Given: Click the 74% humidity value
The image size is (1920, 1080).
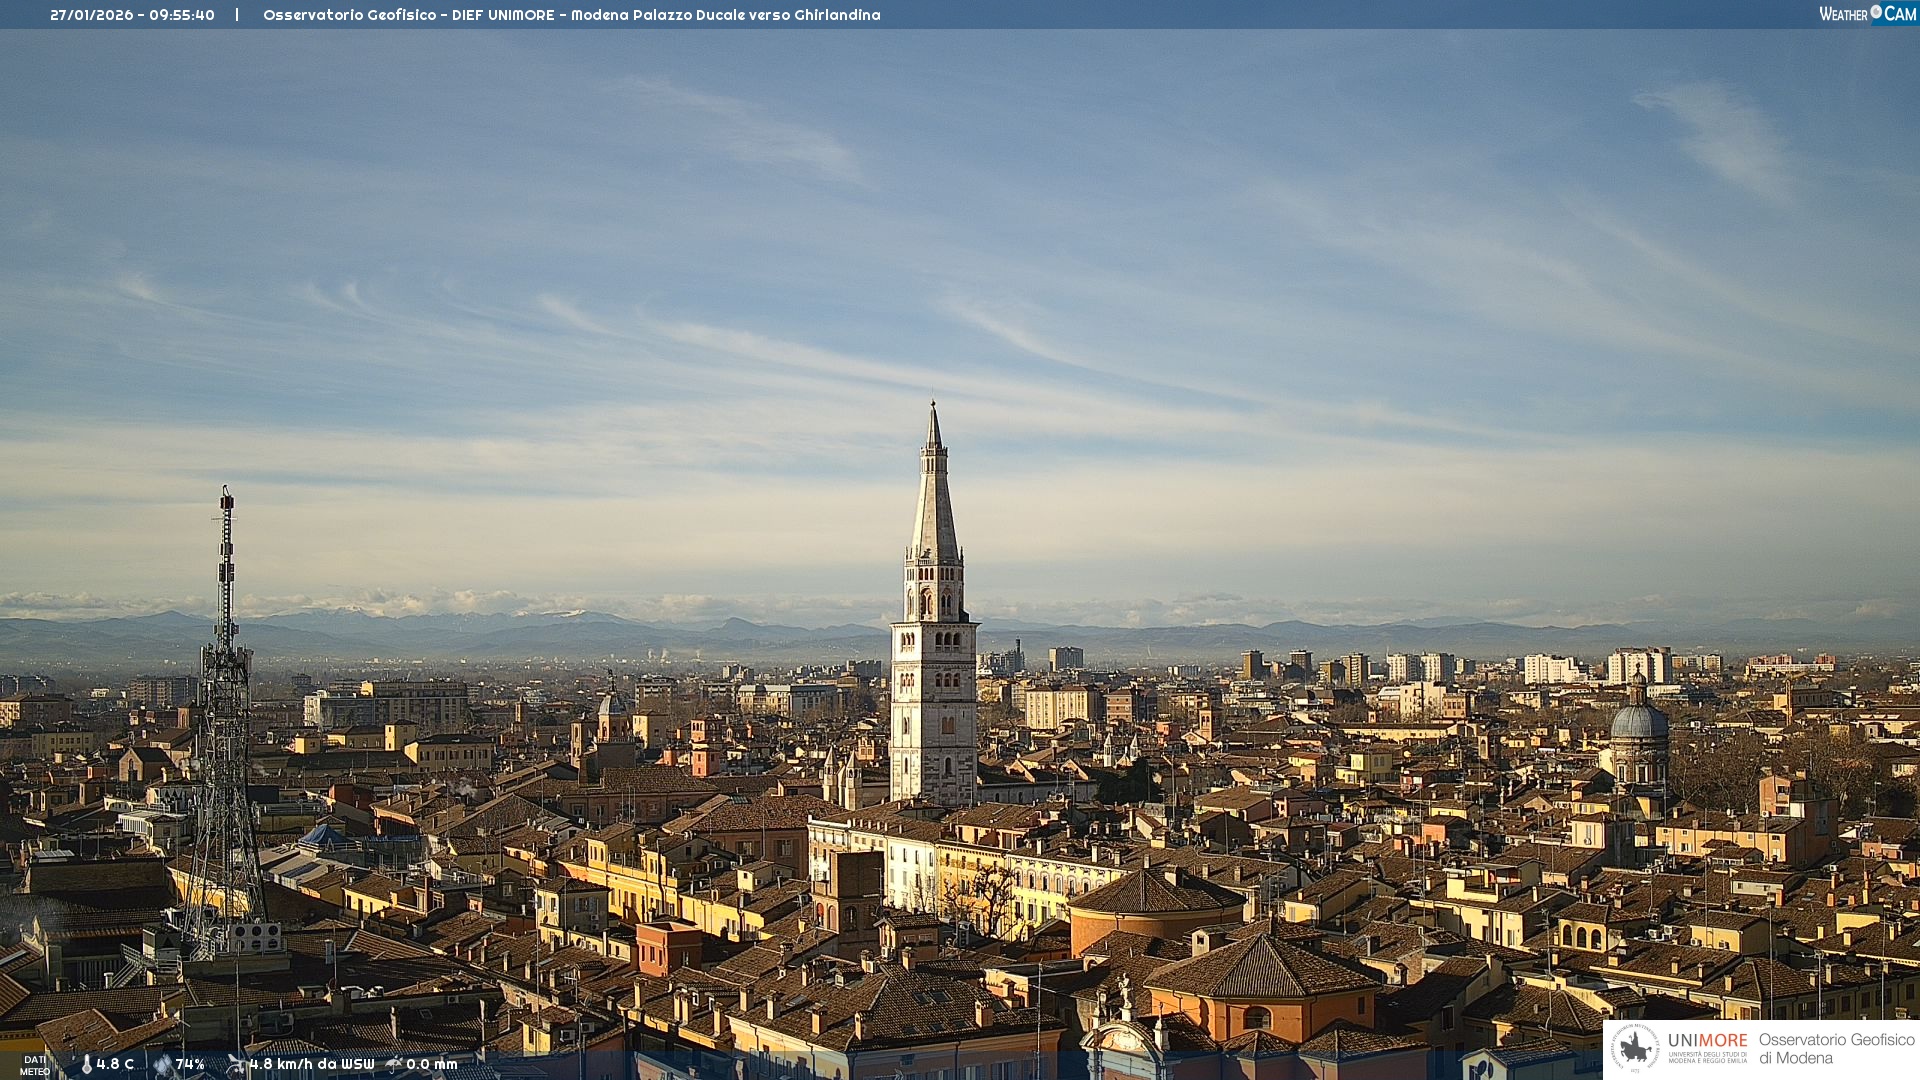Looking at the screenshot, I should coord(190,1064).
